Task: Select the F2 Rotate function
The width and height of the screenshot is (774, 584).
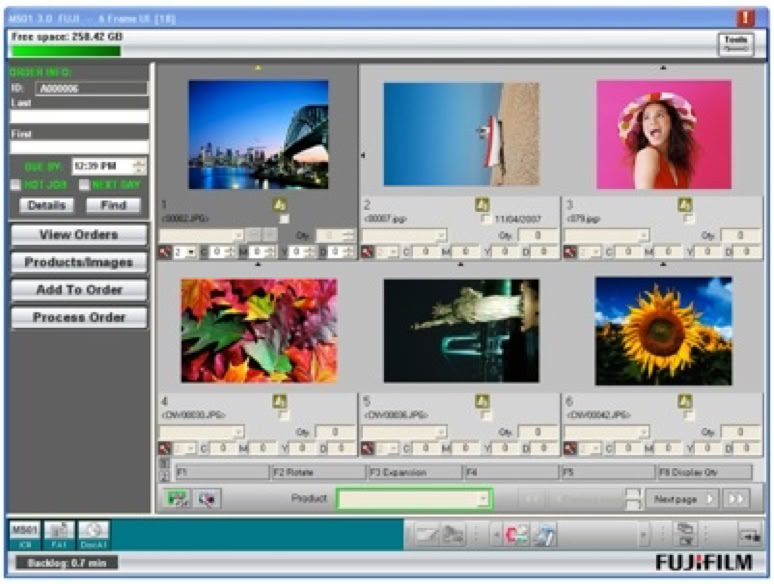Action: pos(317,472)
